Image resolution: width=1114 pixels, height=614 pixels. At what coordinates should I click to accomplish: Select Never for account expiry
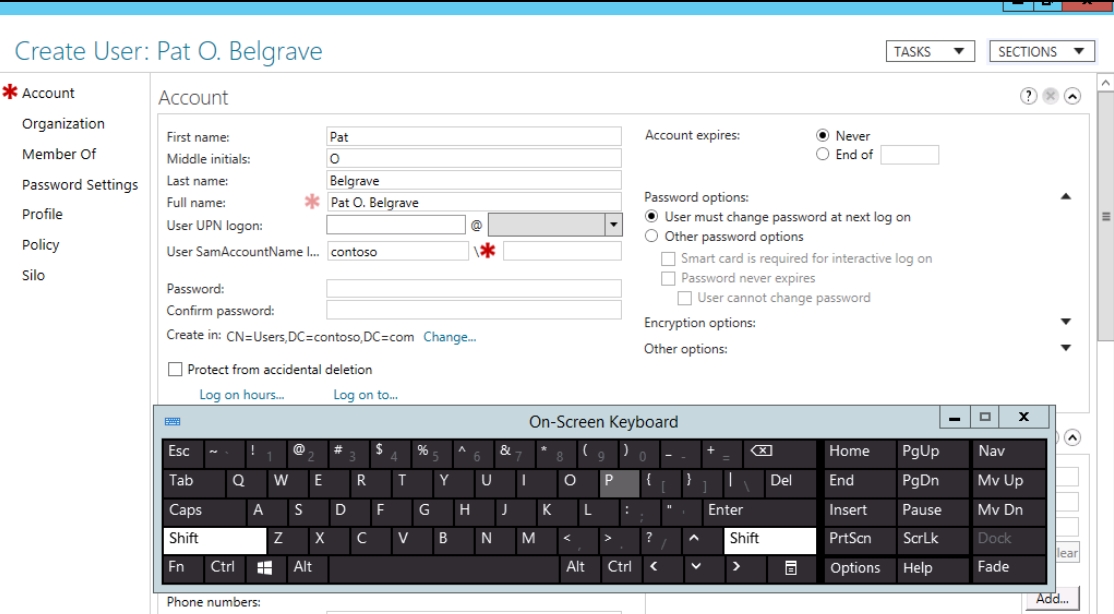click(x=823, y=135)
